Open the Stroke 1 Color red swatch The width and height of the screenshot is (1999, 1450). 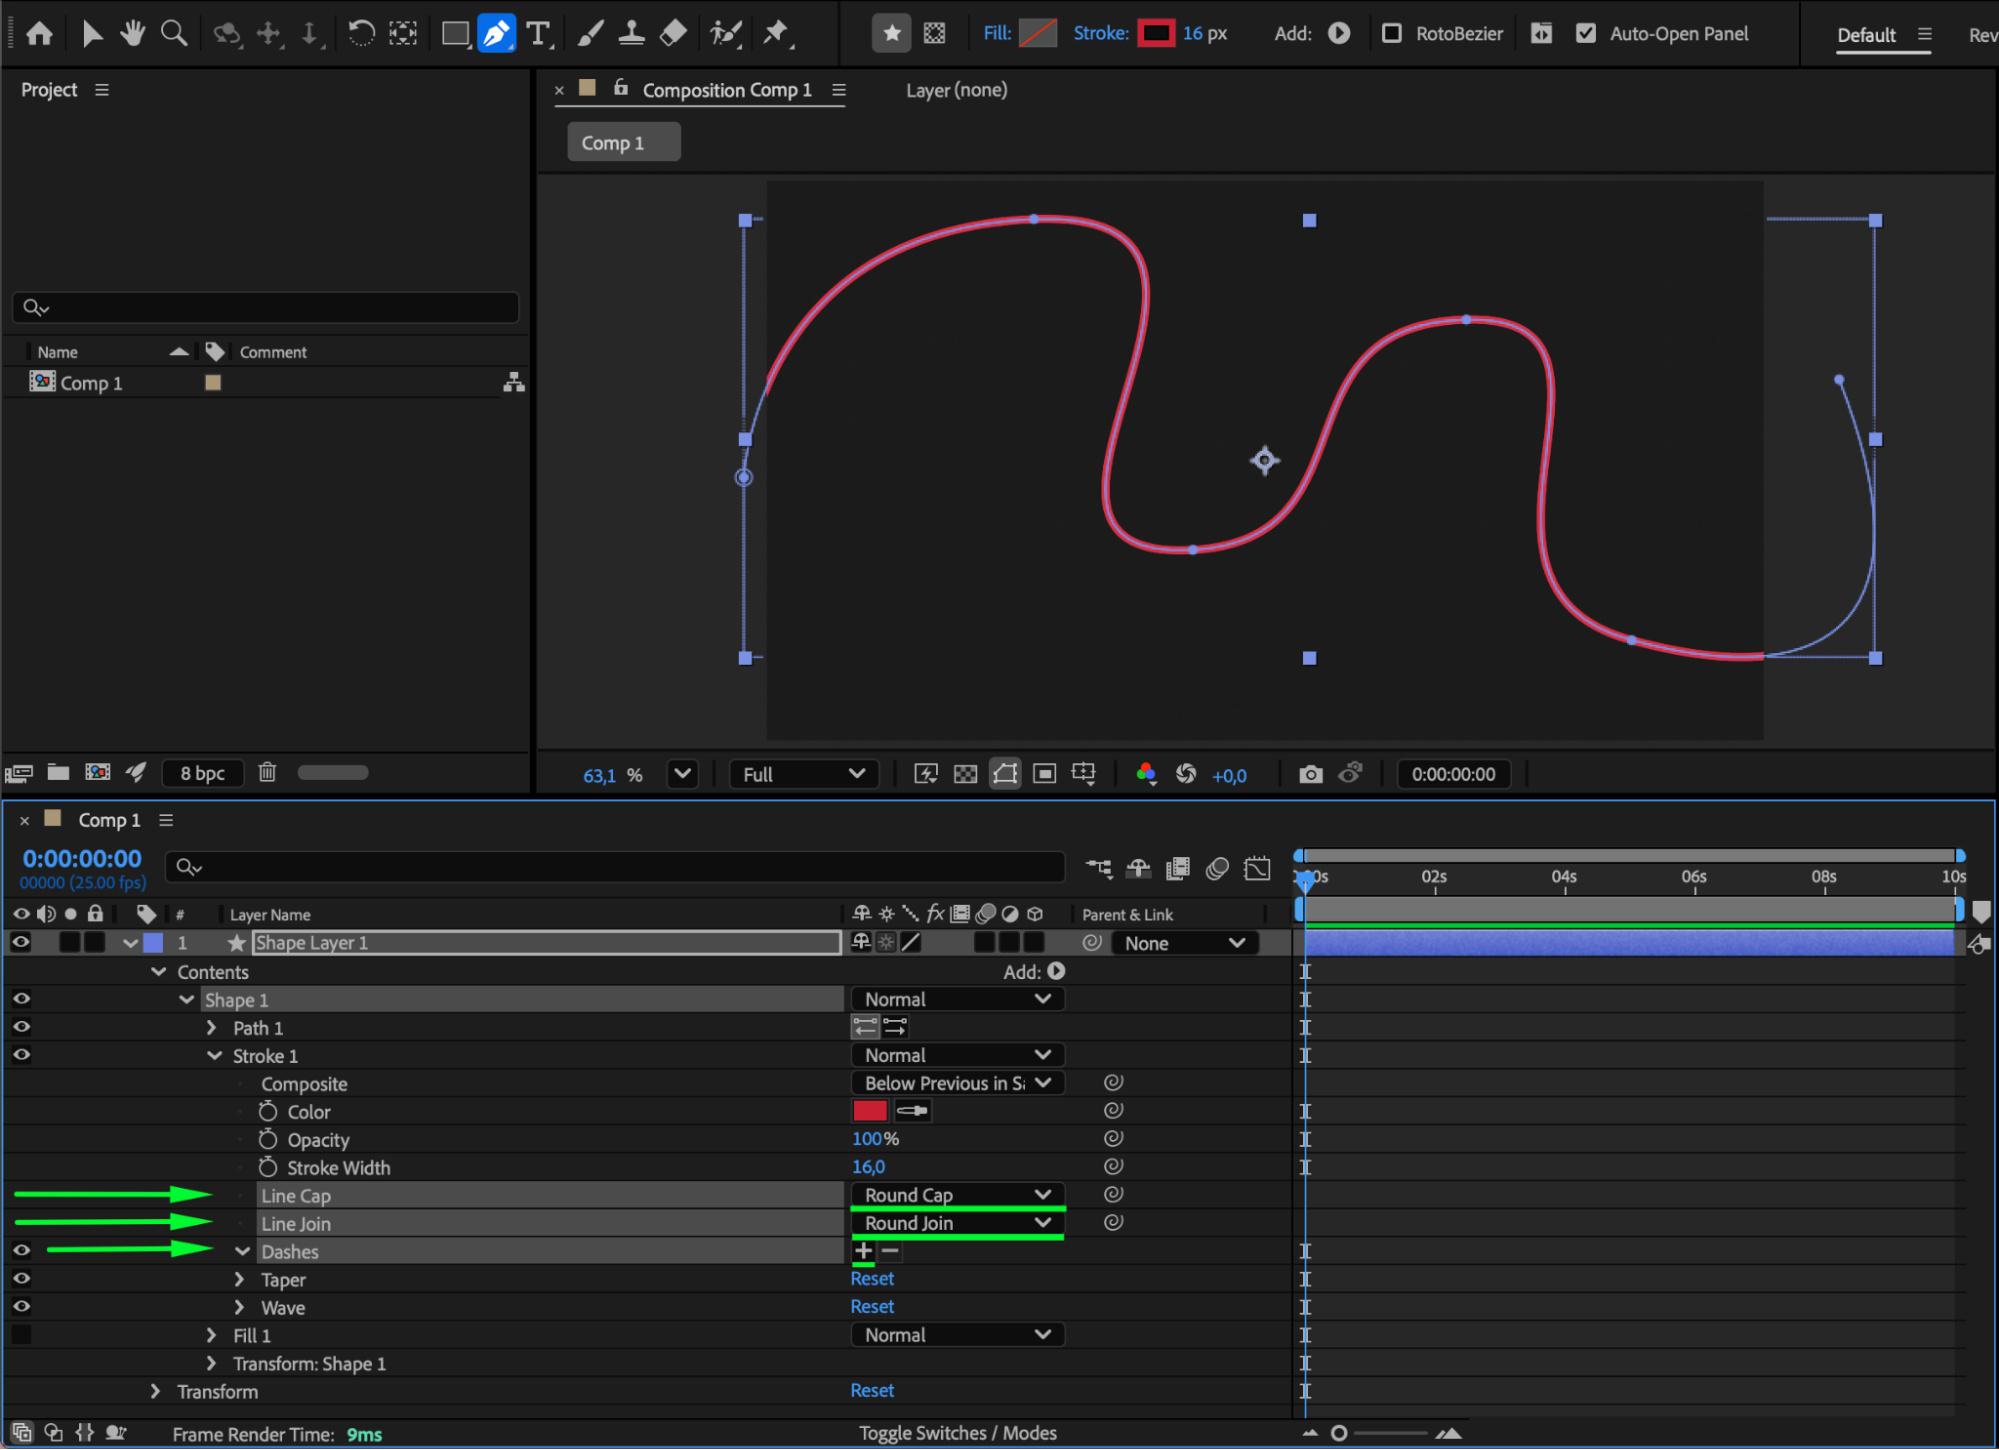(x=869, y=1110)
